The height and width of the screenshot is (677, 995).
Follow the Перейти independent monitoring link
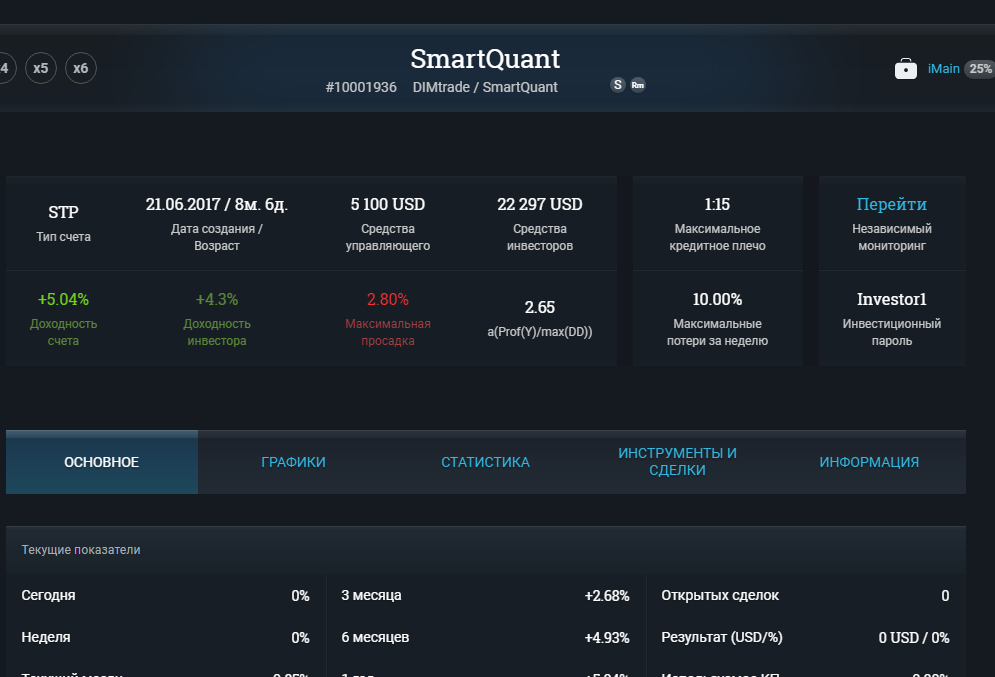pos(892,204)
